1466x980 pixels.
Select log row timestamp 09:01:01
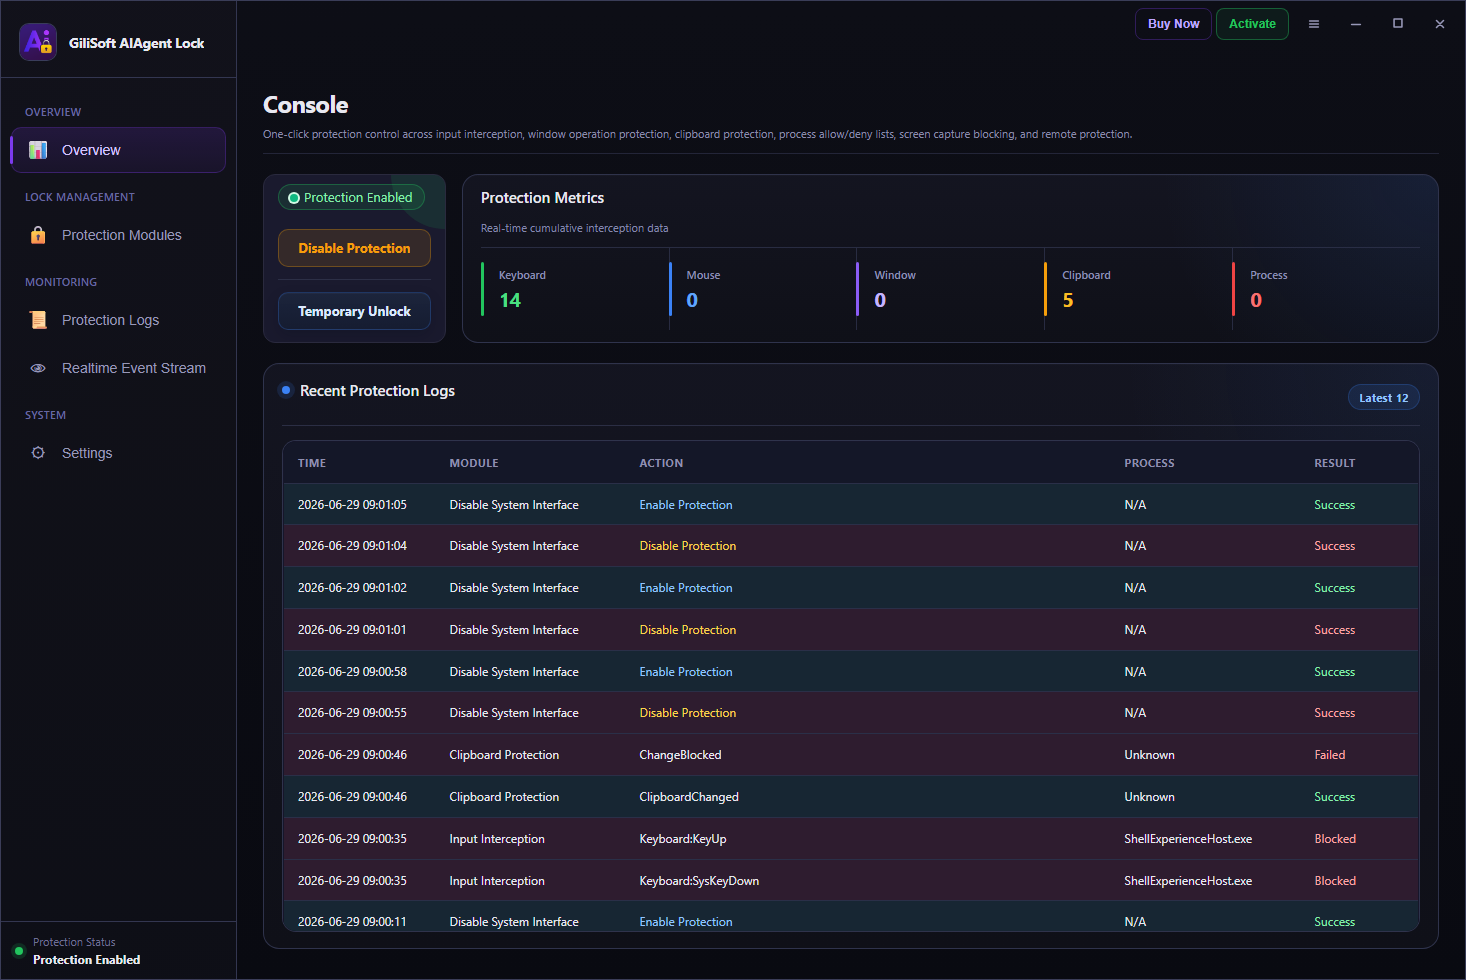point(352,630)
